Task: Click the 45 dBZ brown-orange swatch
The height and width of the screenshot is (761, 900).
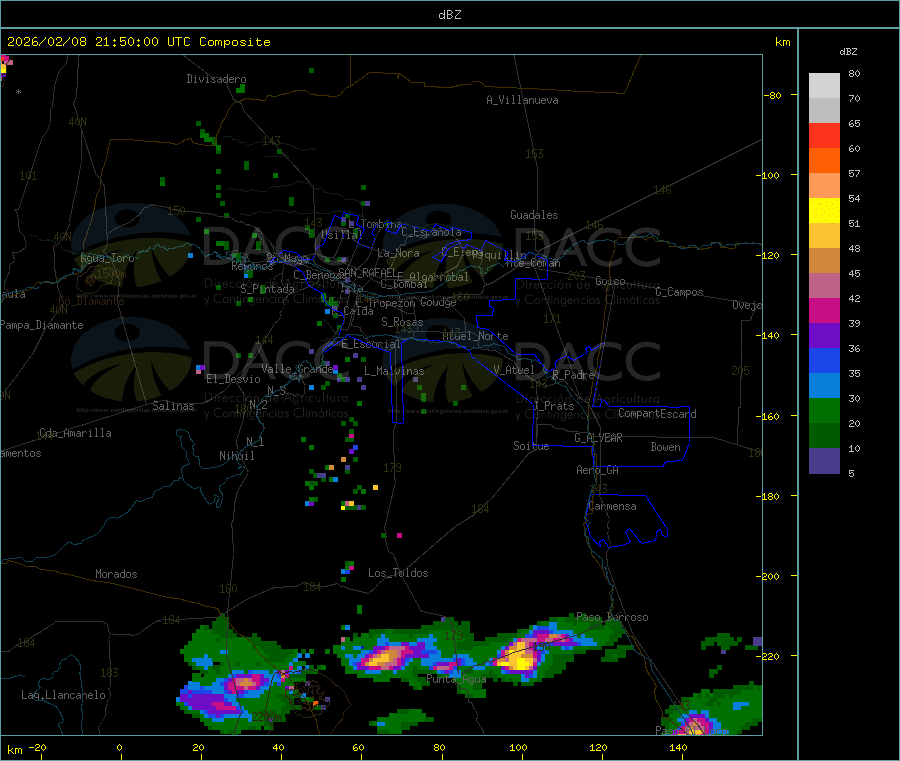Action: [824, 261]
